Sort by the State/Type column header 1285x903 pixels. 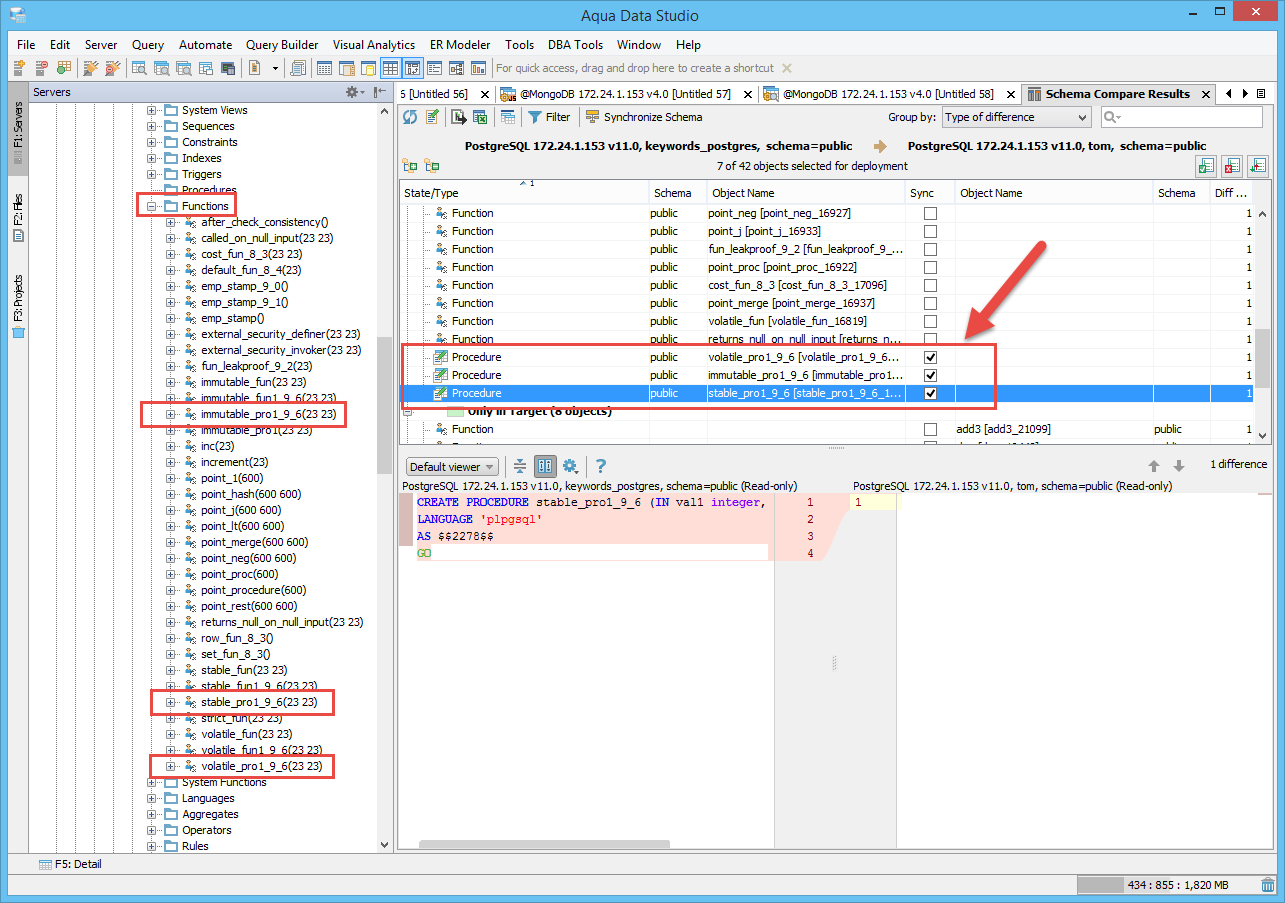click(524, 193)
